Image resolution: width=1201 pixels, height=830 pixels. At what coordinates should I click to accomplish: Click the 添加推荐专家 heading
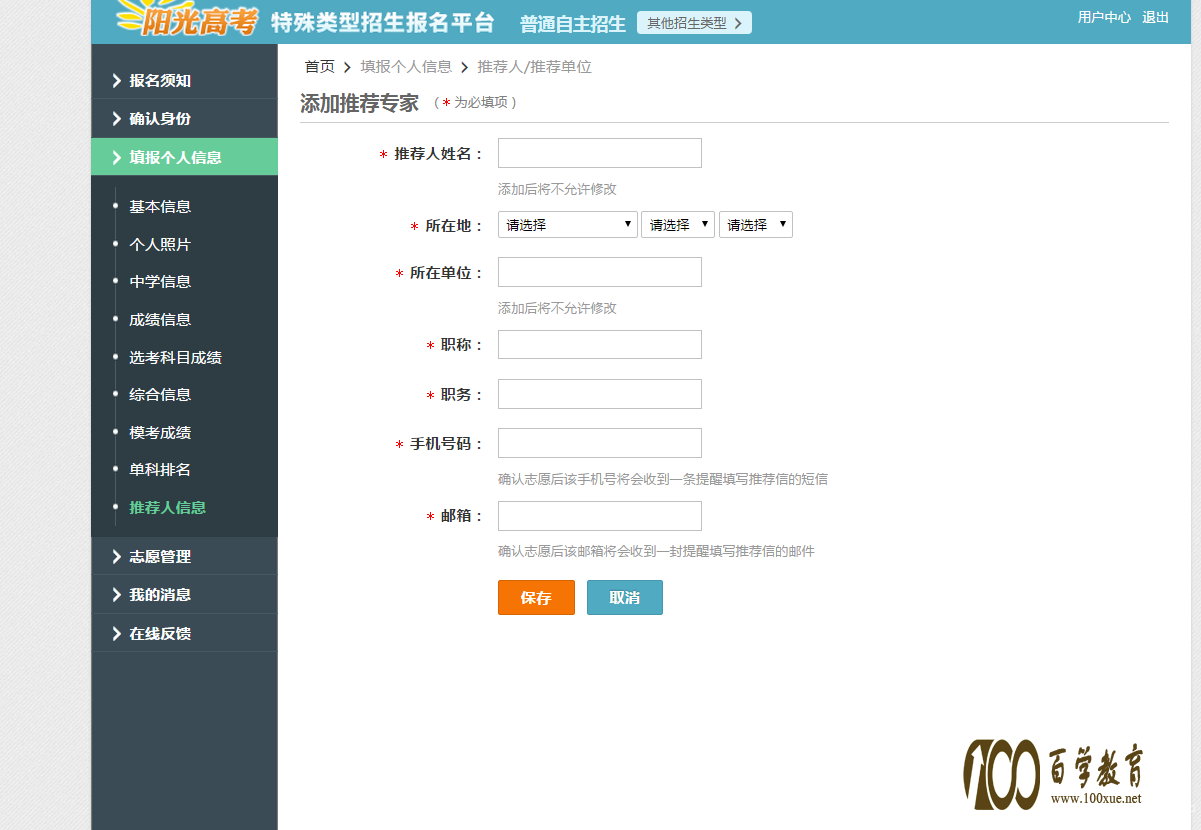click(359, 103)
